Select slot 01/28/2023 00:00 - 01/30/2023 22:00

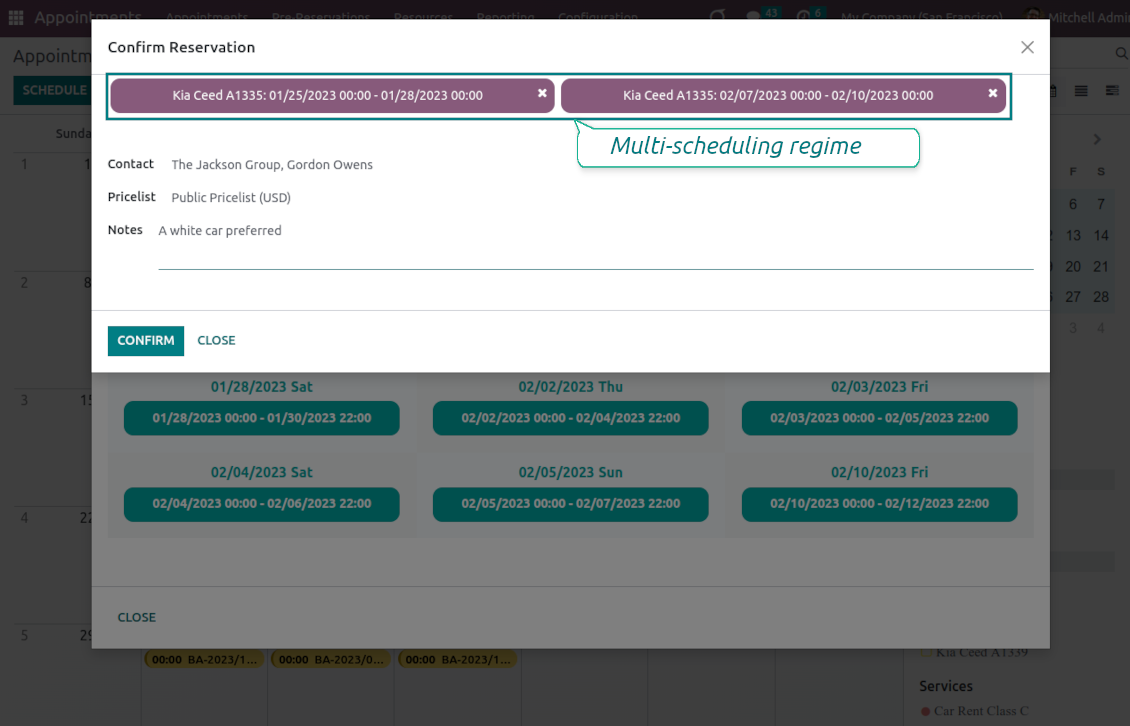(x=262, y=418)
